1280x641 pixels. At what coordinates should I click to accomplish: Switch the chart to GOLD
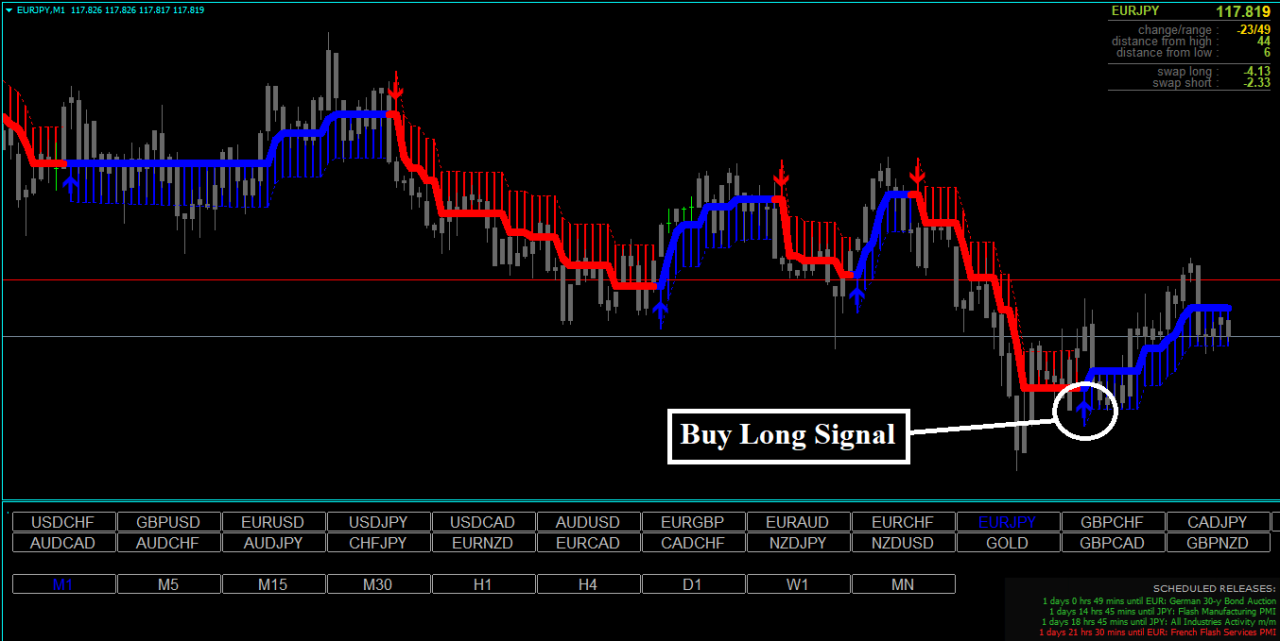pos(1009,543)
